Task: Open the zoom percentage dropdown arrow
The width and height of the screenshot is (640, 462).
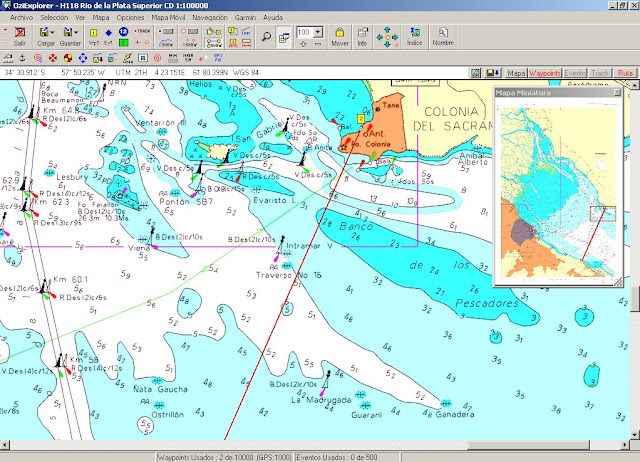Action: 318,32
